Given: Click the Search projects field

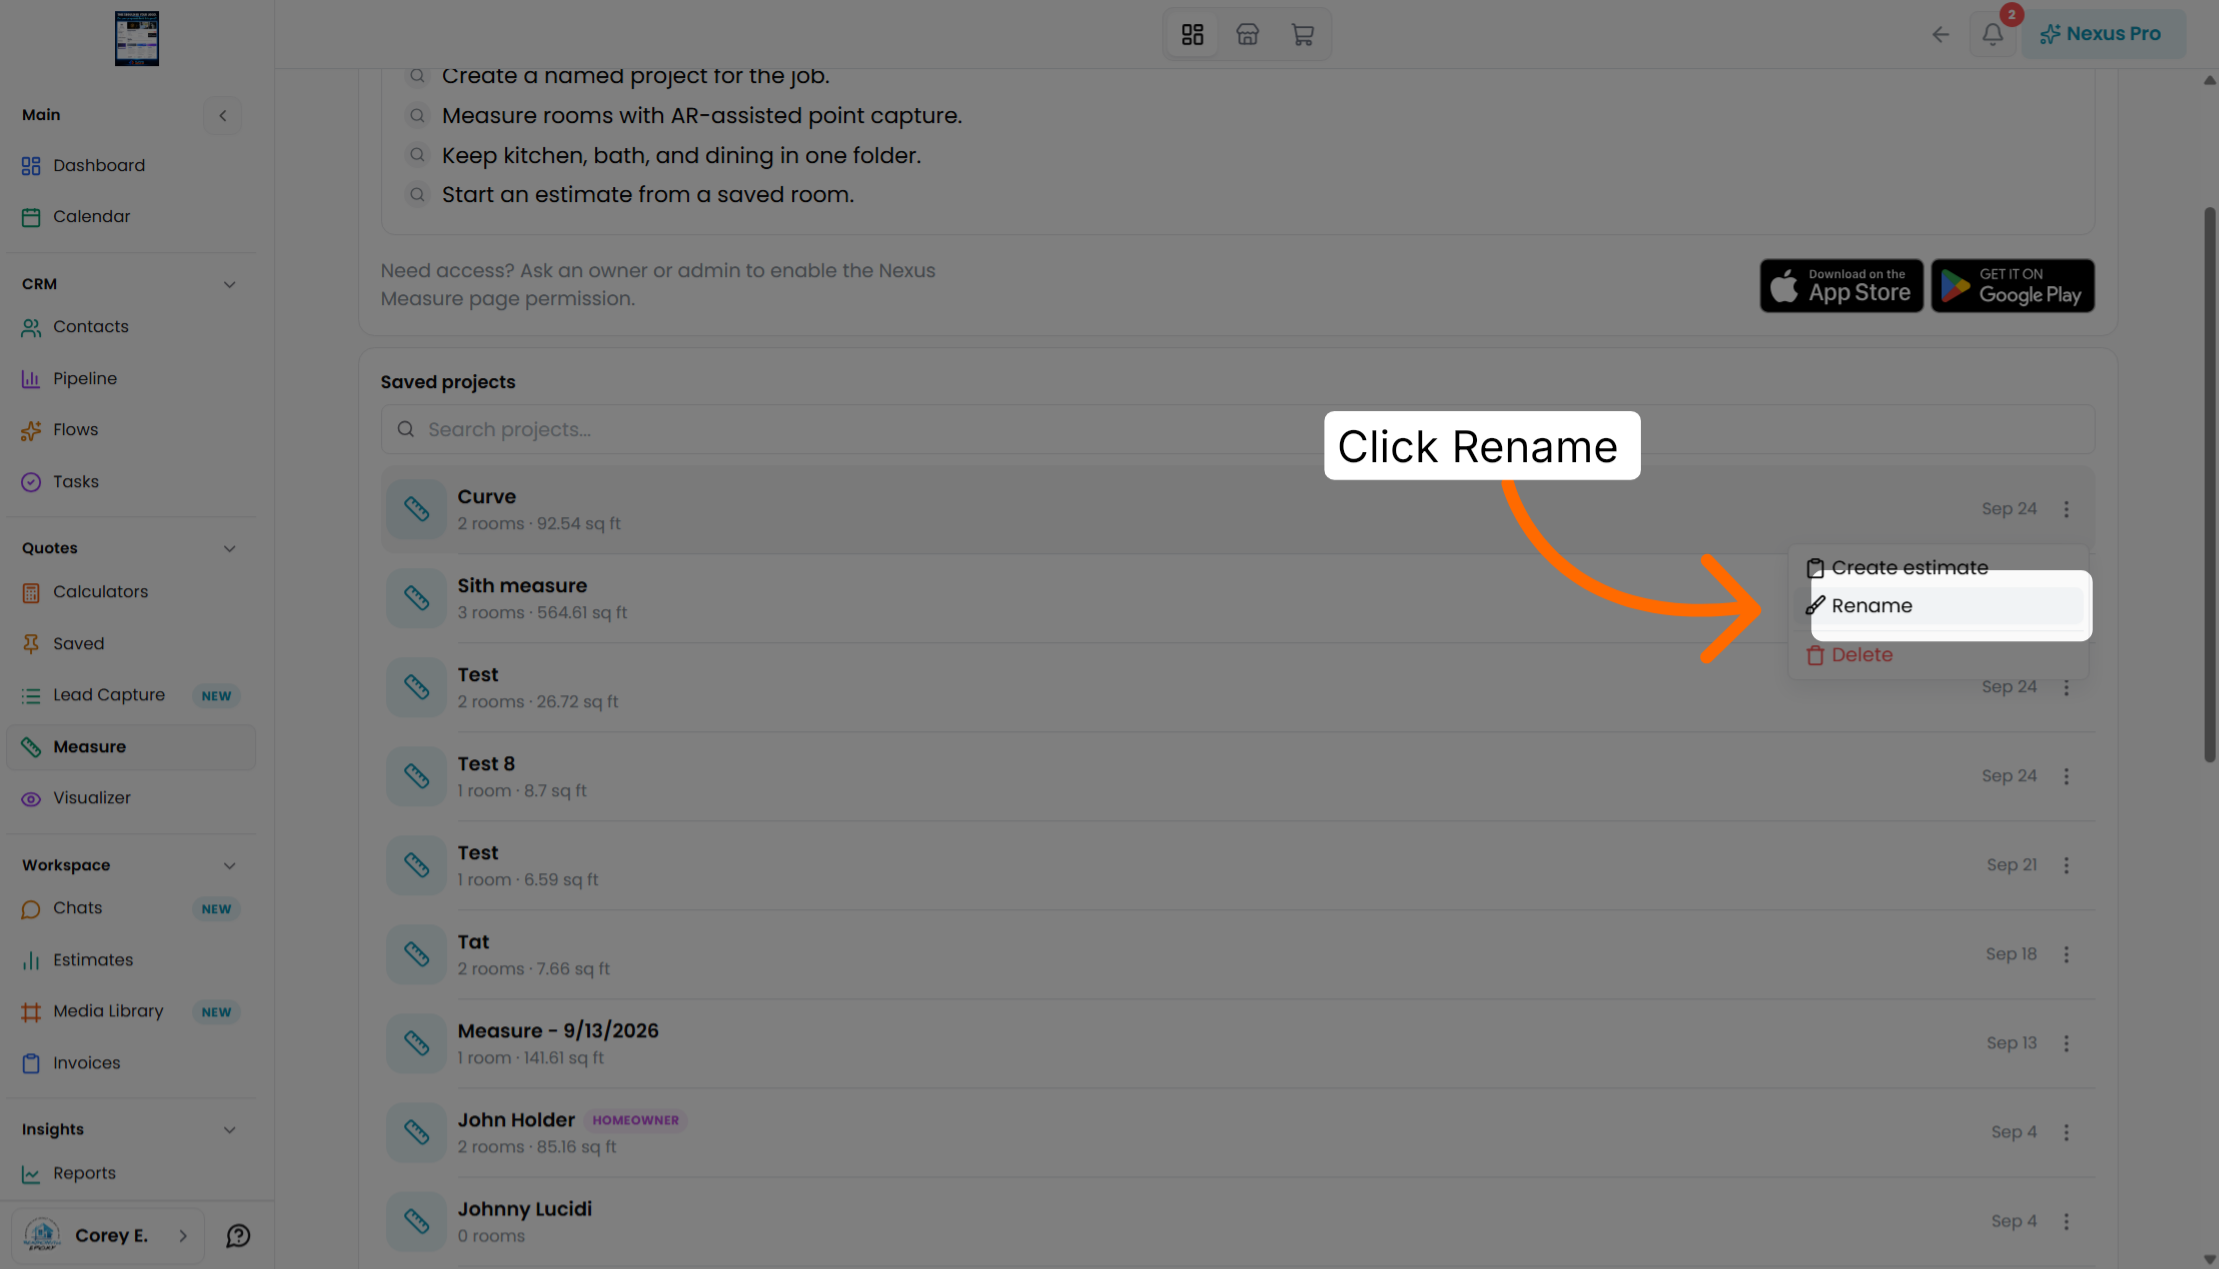Looking at the screenshot, I should [x=1237, y=429].
